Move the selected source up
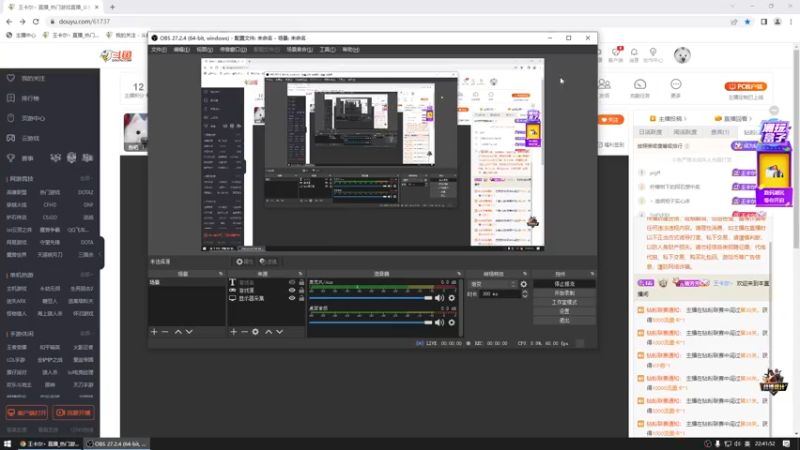The height and width of the screenshot is (450, 800). pos(268,332)
